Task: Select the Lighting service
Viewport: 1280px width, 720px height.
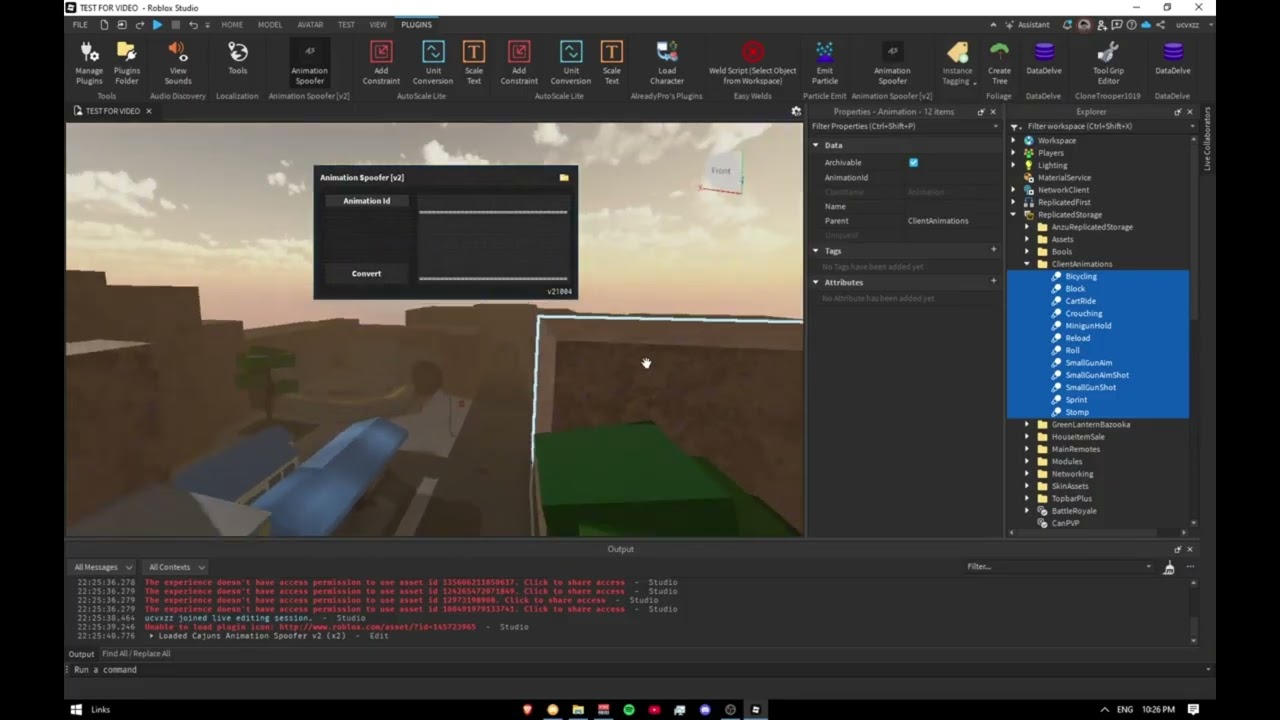Action: 1052,165
